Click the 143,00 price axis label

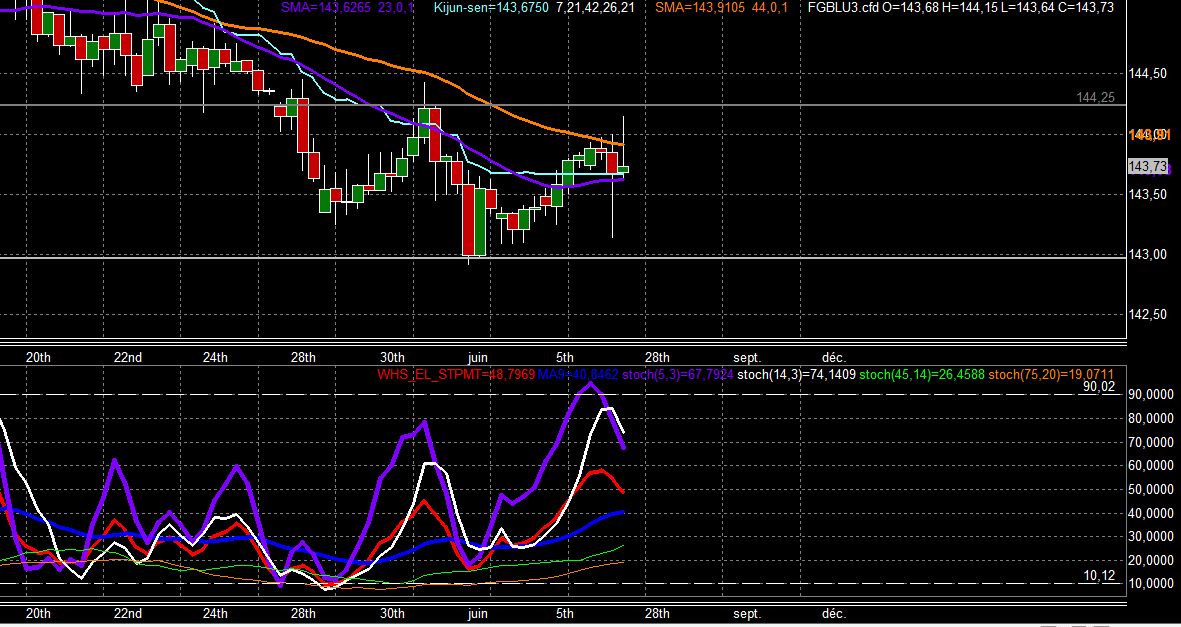pos(1149,255)
